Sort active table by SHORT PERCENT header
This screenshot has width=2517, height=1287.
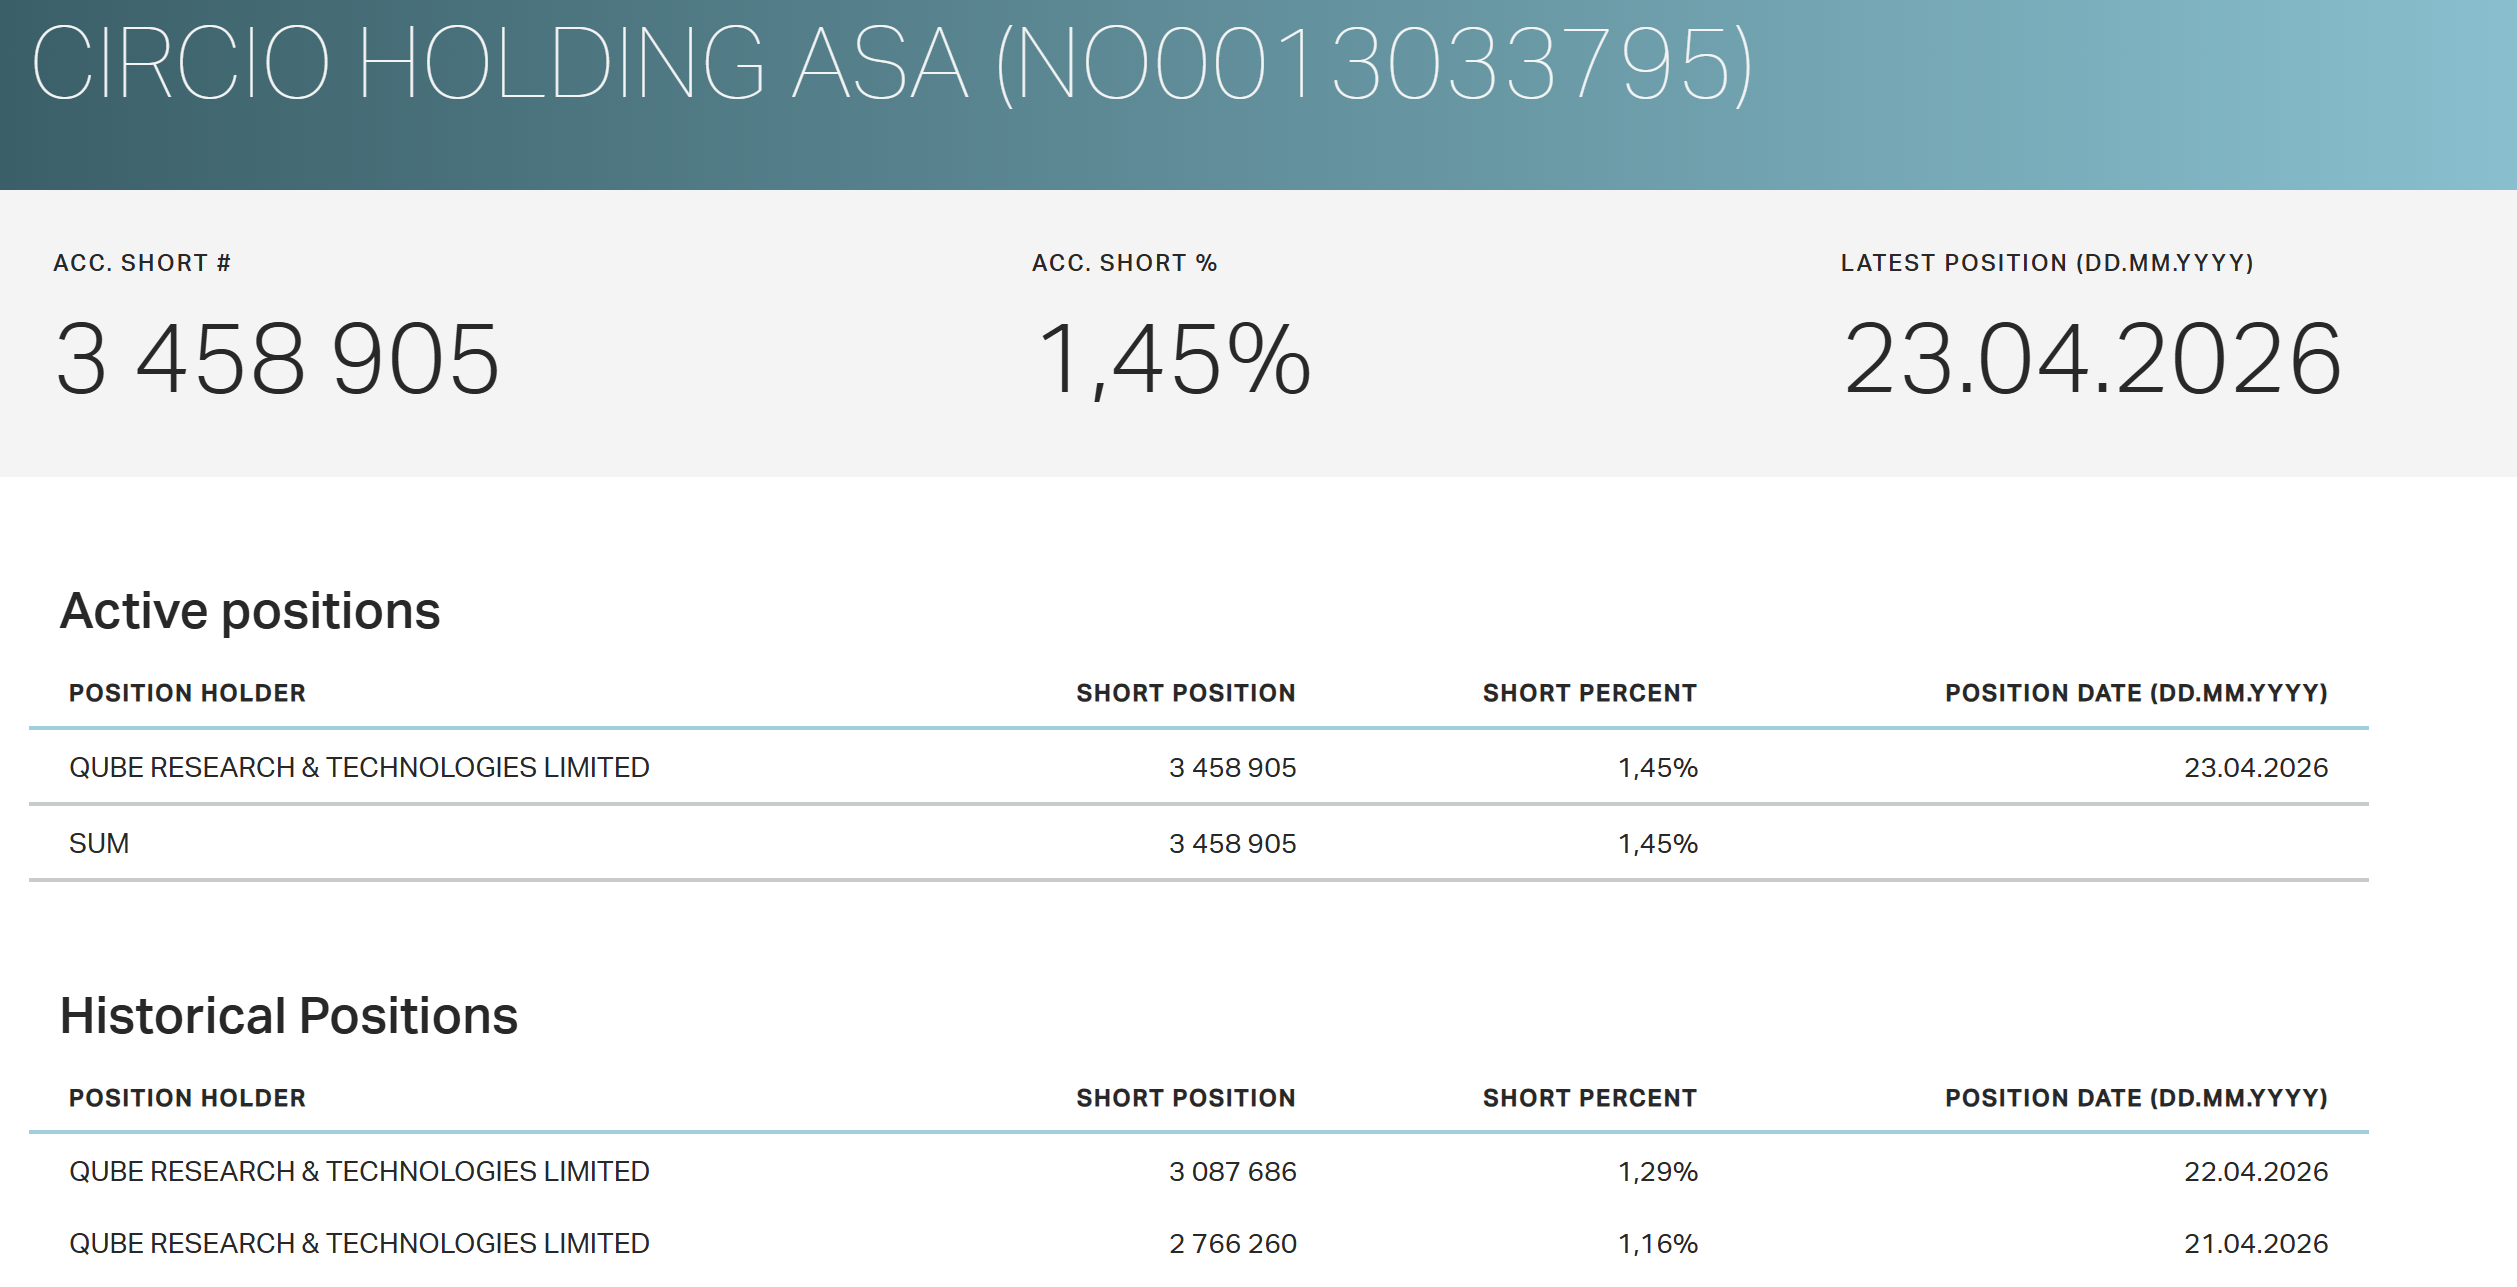point(1589,693)
